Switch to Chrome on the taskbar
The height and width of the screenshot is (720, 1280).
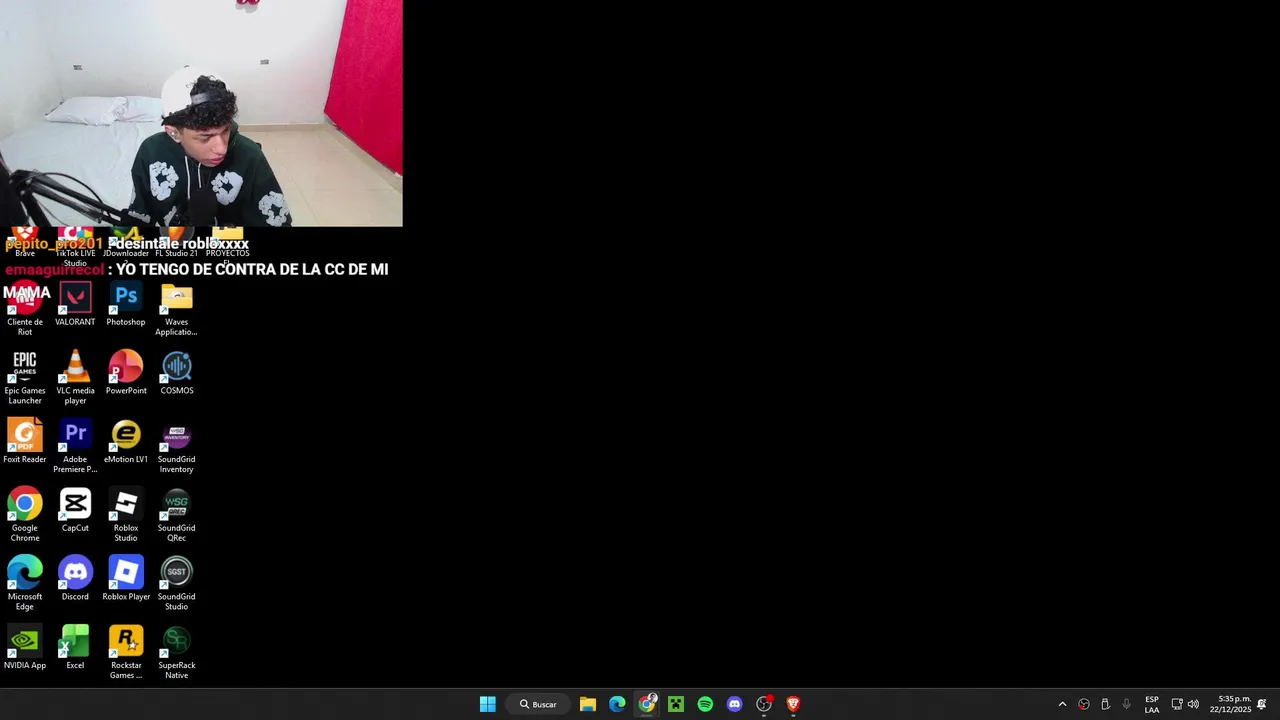(x=647, y=704)
